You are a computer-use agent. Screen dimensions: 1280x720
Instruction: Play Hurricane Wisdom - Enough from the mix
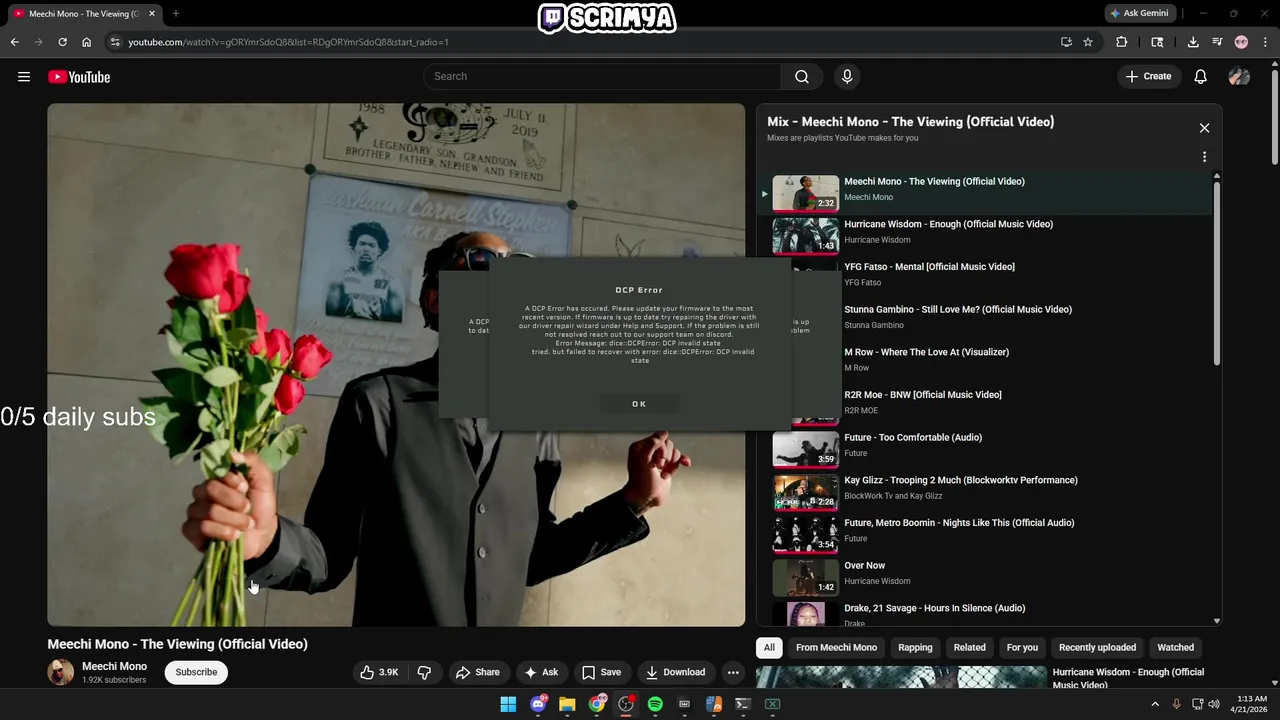coord(985,236)
